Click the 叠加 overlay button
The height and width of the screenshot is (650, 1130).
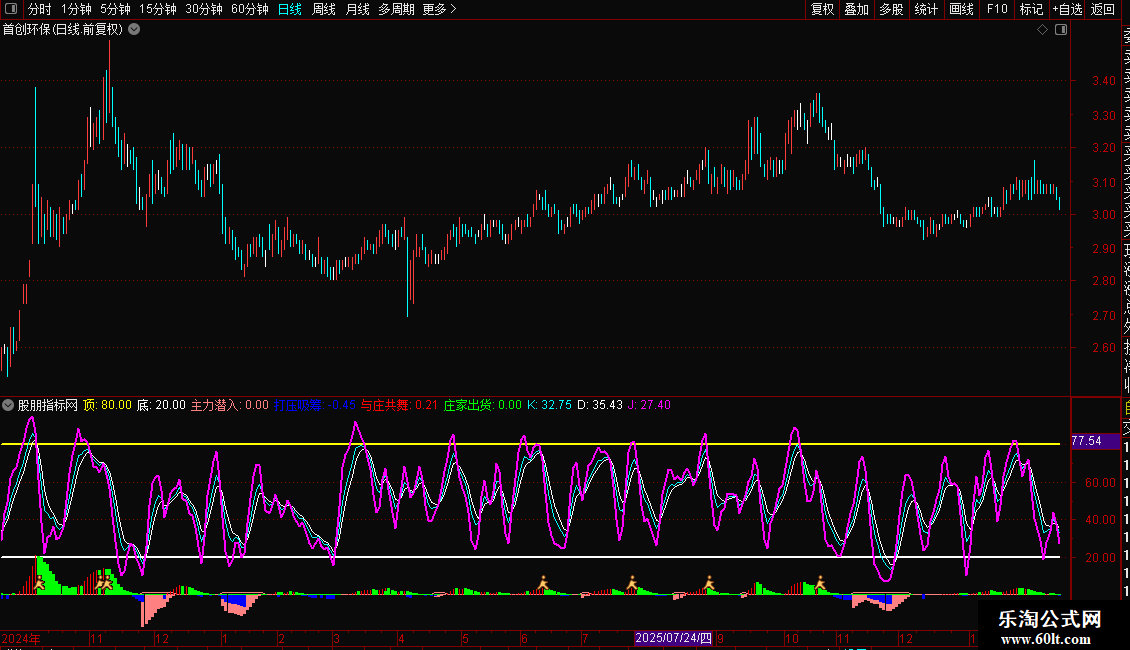tap(856, 9)
